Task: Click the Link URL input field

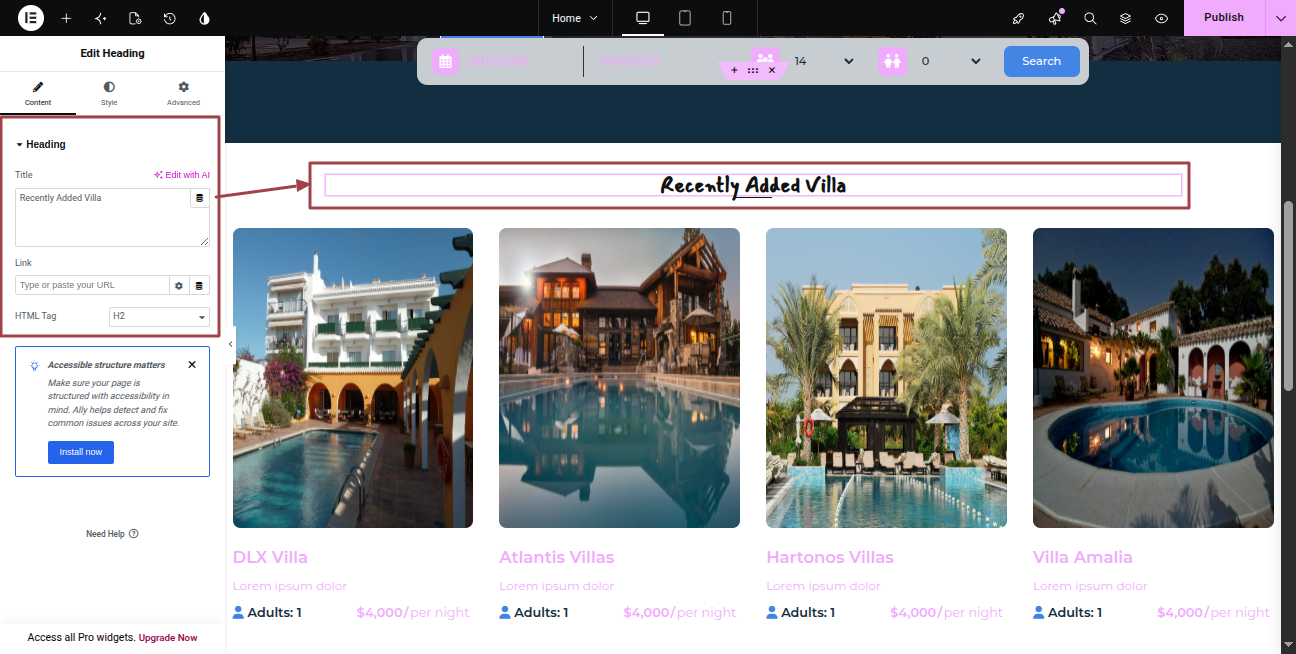Action: click(92, 285)
